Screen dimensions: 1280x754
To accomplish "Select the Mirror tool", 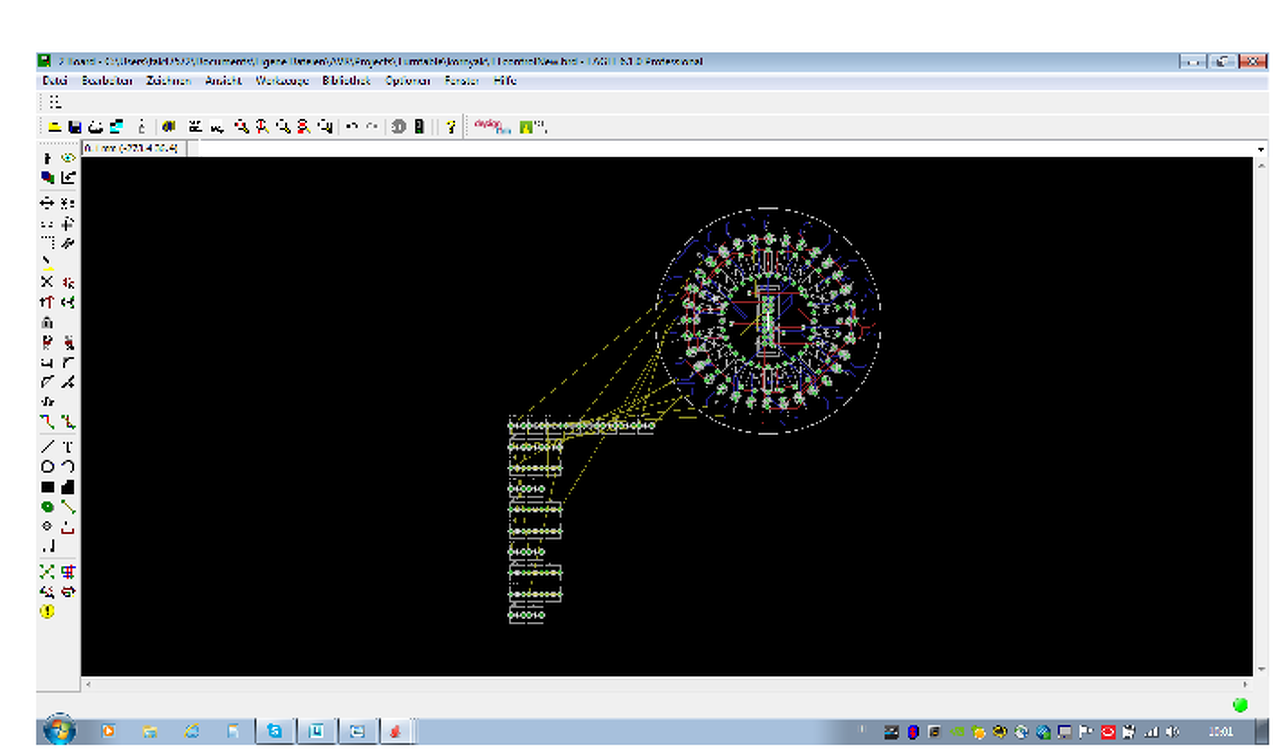I will (47, 224).
